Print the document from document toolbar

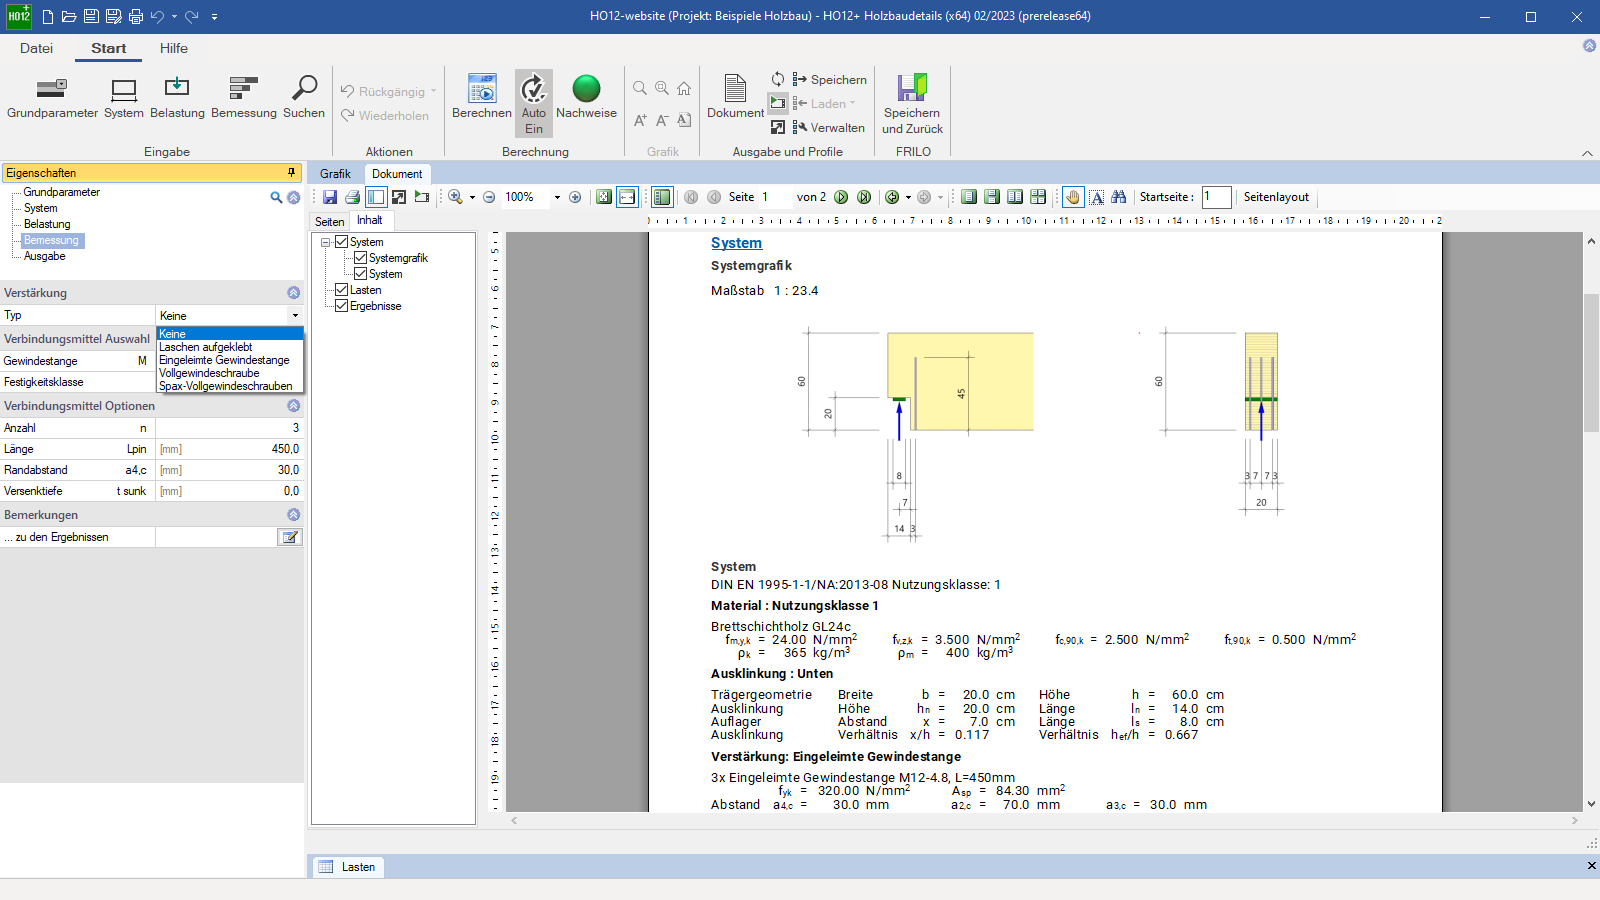point(352,197)
